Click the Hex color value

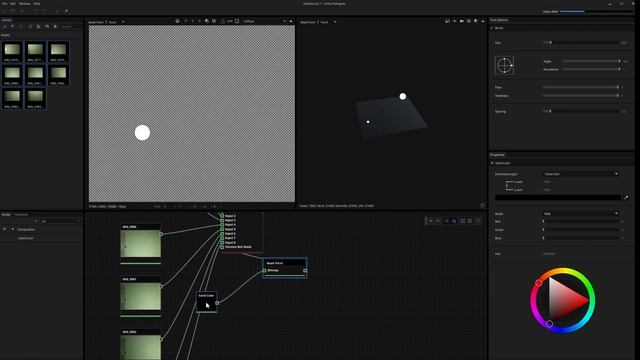coord(549,254)
